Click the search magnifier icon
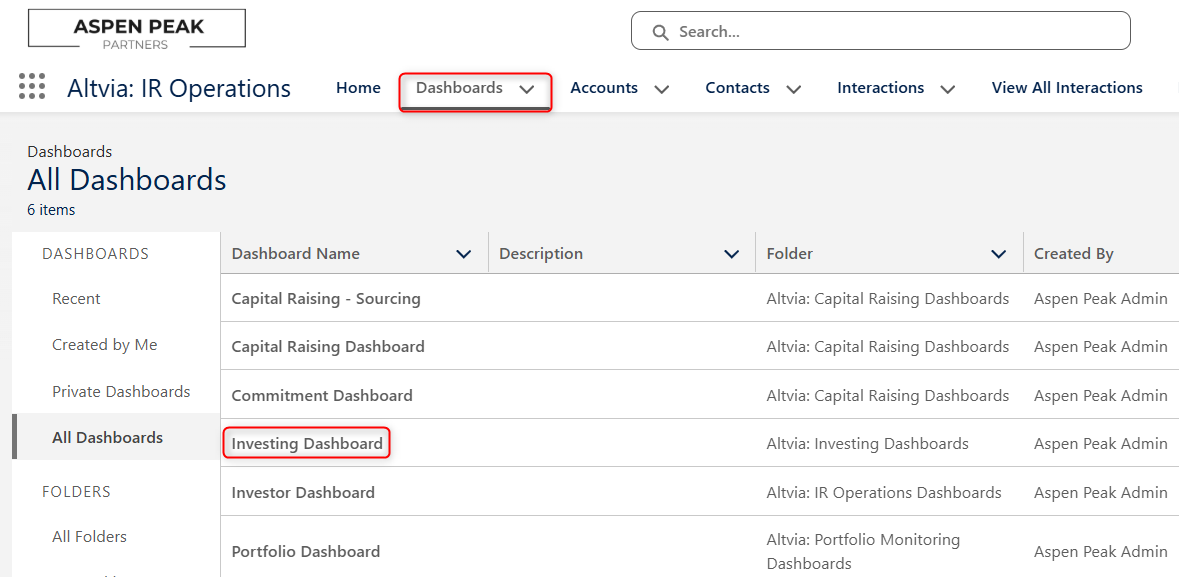 660,32
